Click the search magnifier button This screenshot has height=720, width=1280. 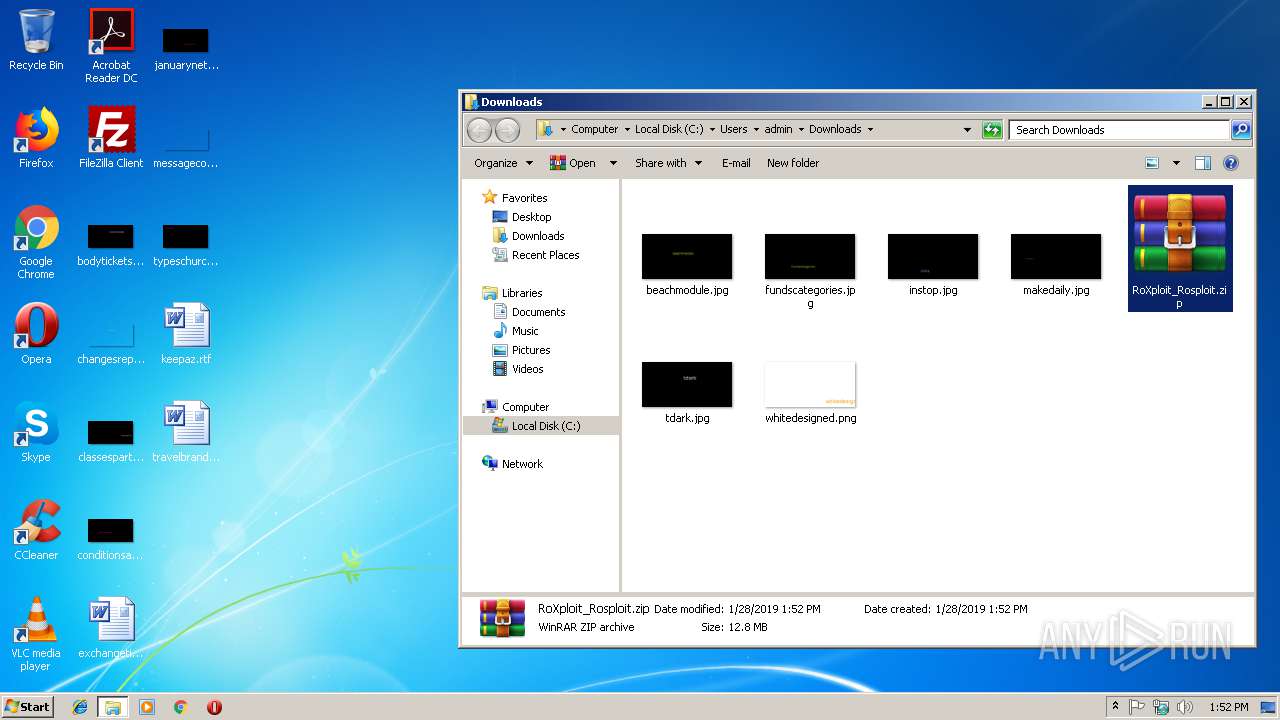click(x=1240, y=129)
